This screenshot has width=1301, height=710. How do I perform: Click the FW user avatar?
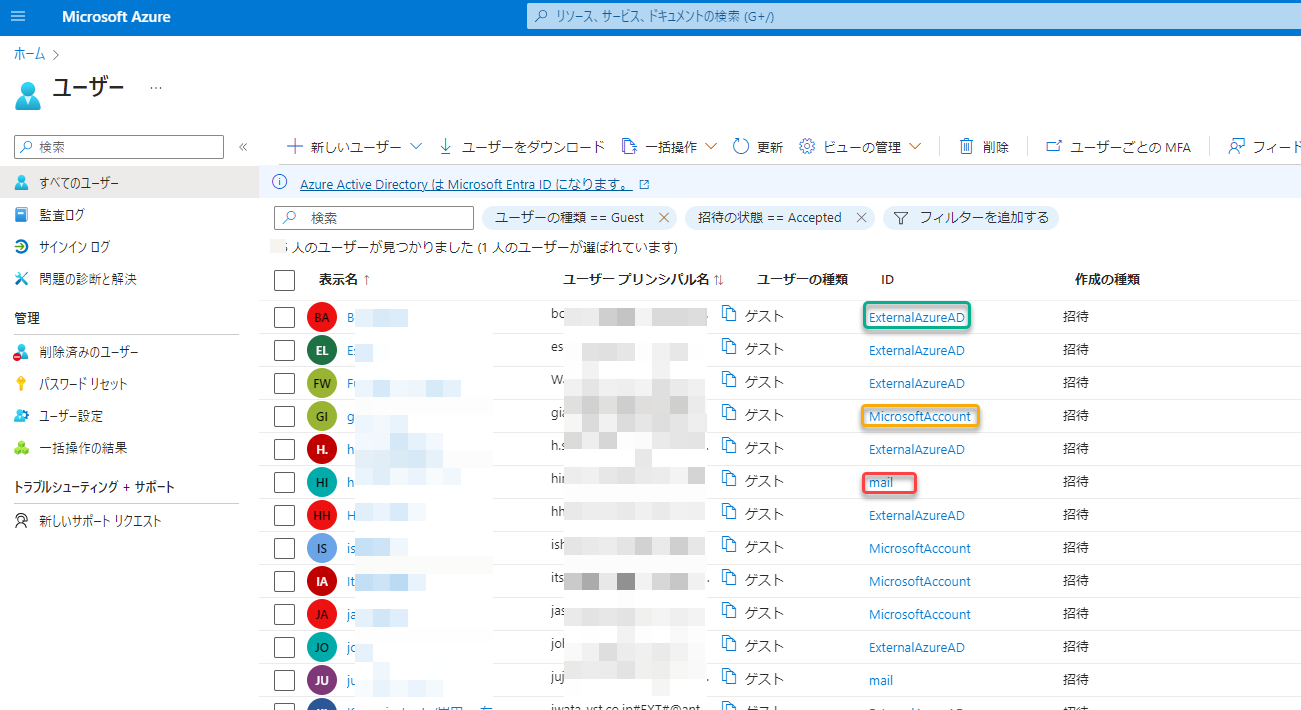322,383
